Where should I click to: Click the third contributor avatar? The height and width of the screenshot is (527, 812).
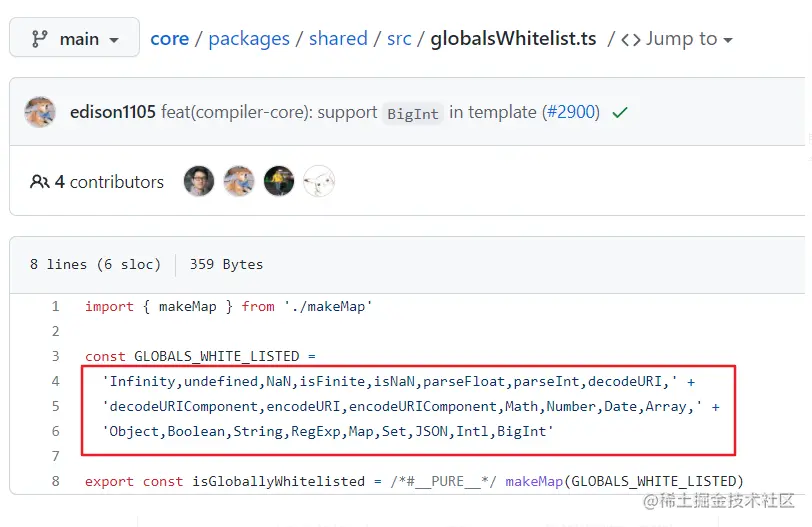coord(279,181)
